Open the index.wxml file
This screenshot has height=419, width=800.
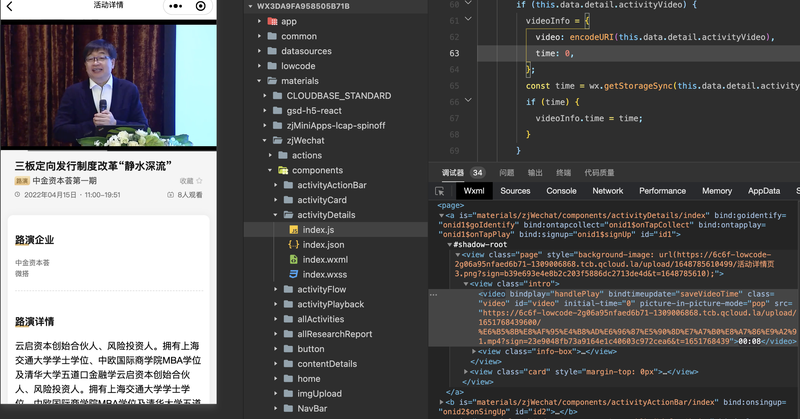pyautogui.click(x=324, y=259)
